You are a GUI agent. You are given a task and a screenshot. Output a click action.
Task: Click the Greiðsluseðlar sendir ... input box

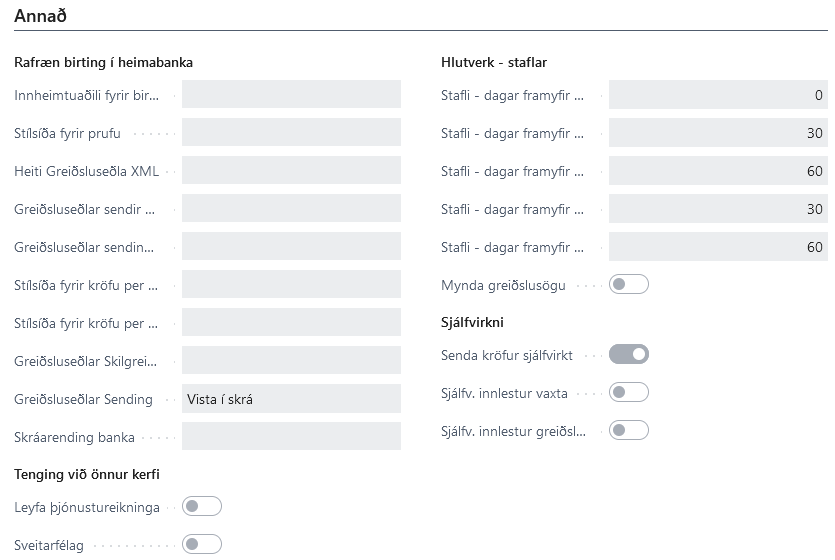291,209
